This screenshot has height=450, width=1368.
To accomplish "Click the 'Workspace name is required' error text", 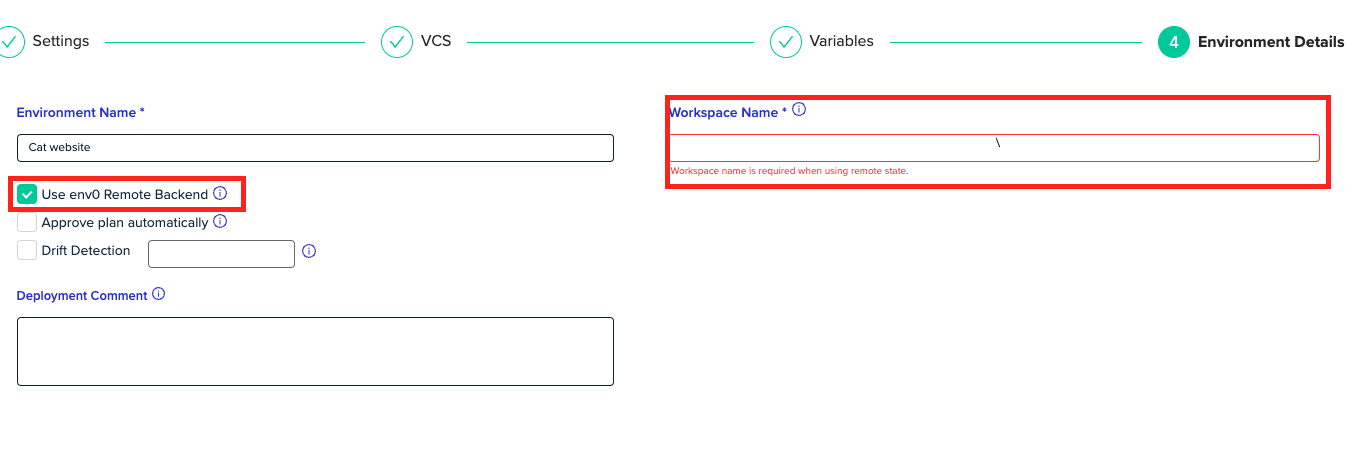I will (789, 171).
